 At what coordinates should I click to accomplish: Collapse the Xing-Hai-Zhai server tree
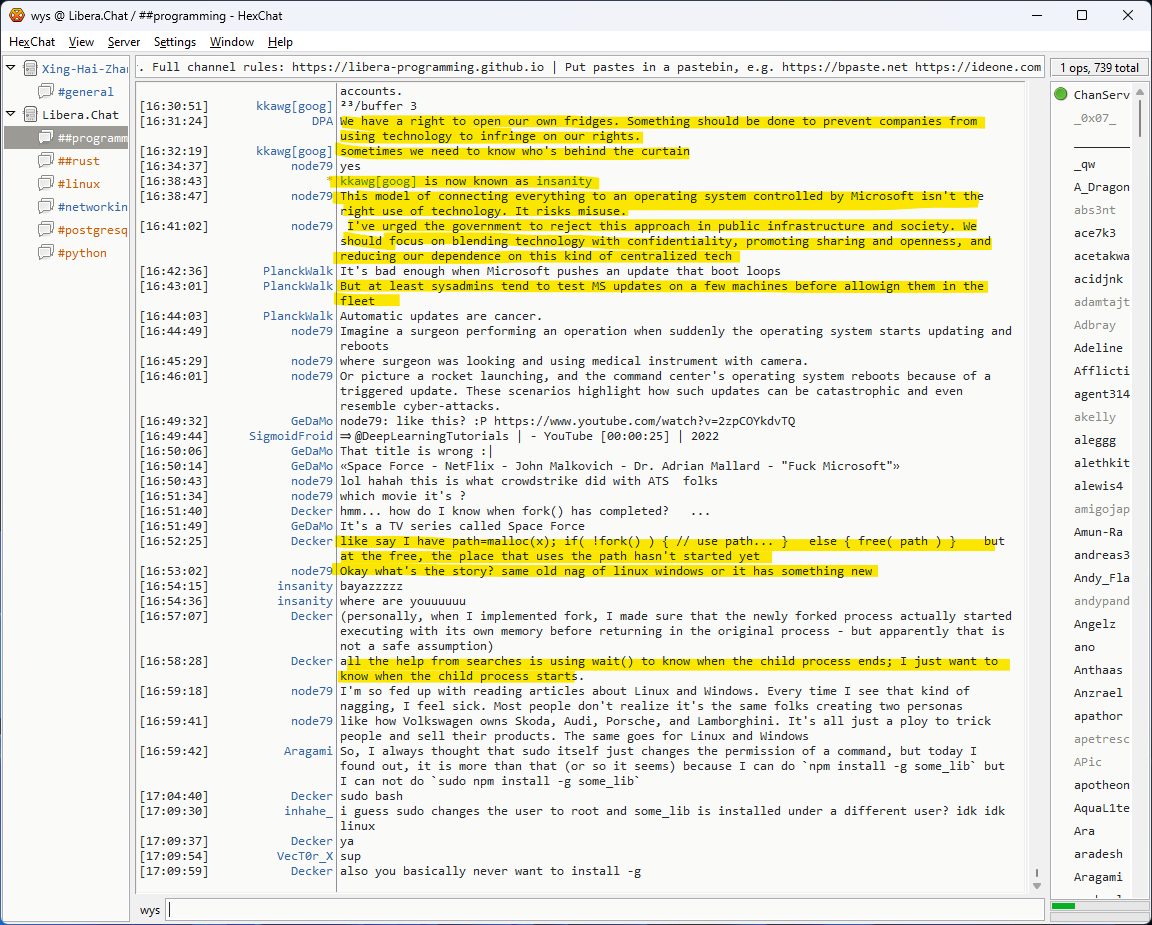(x=11, y=69)
